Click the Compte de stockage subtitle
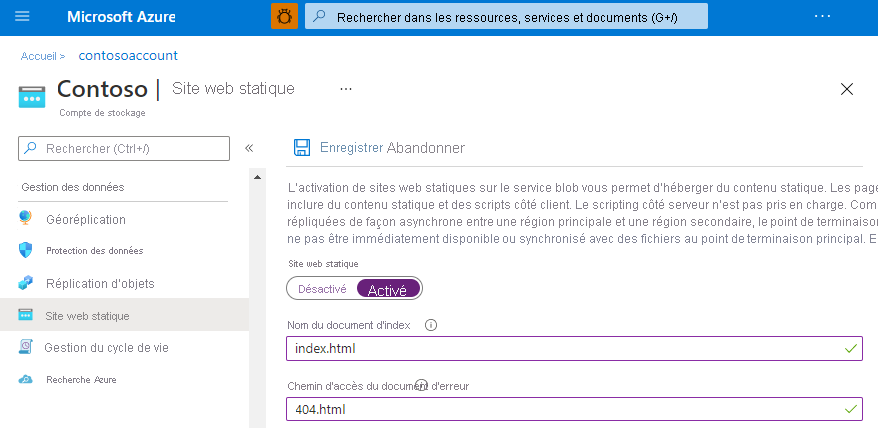 (x=102, y=113)
